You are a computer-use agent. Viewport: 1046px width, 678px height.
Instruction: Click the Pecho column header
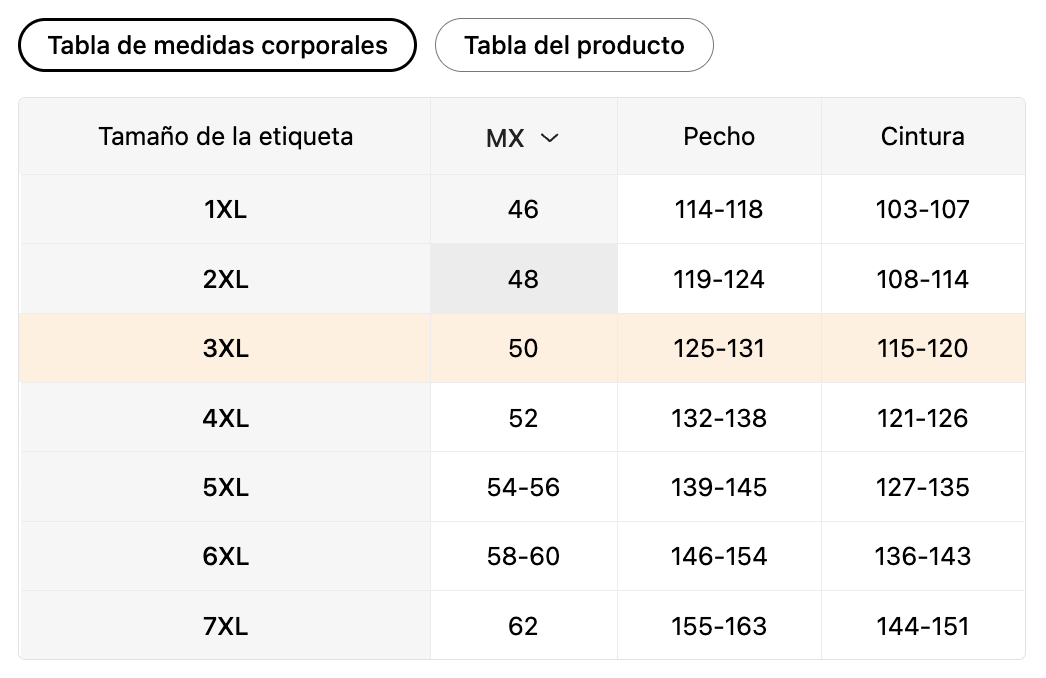(719, 136)
